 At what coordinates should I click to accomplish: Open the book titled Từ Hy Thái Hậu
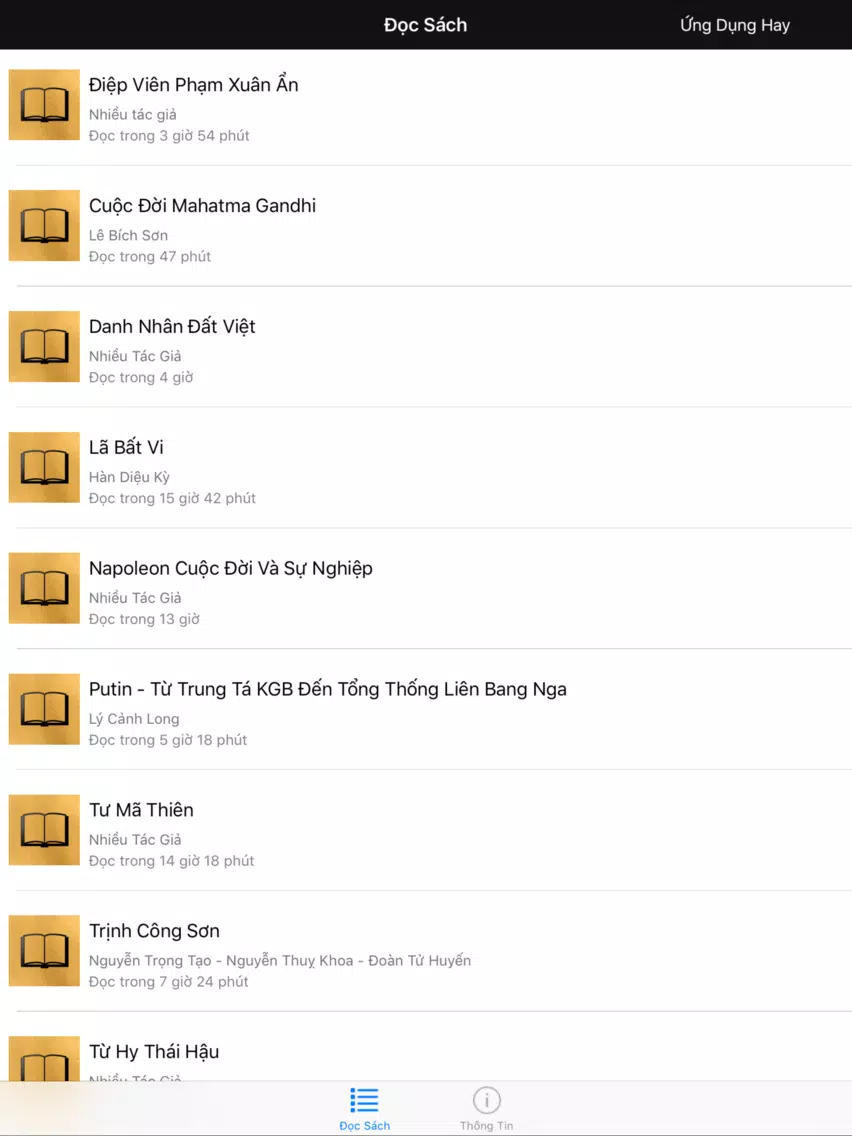pyautogui.click(x=154, y=1051)
